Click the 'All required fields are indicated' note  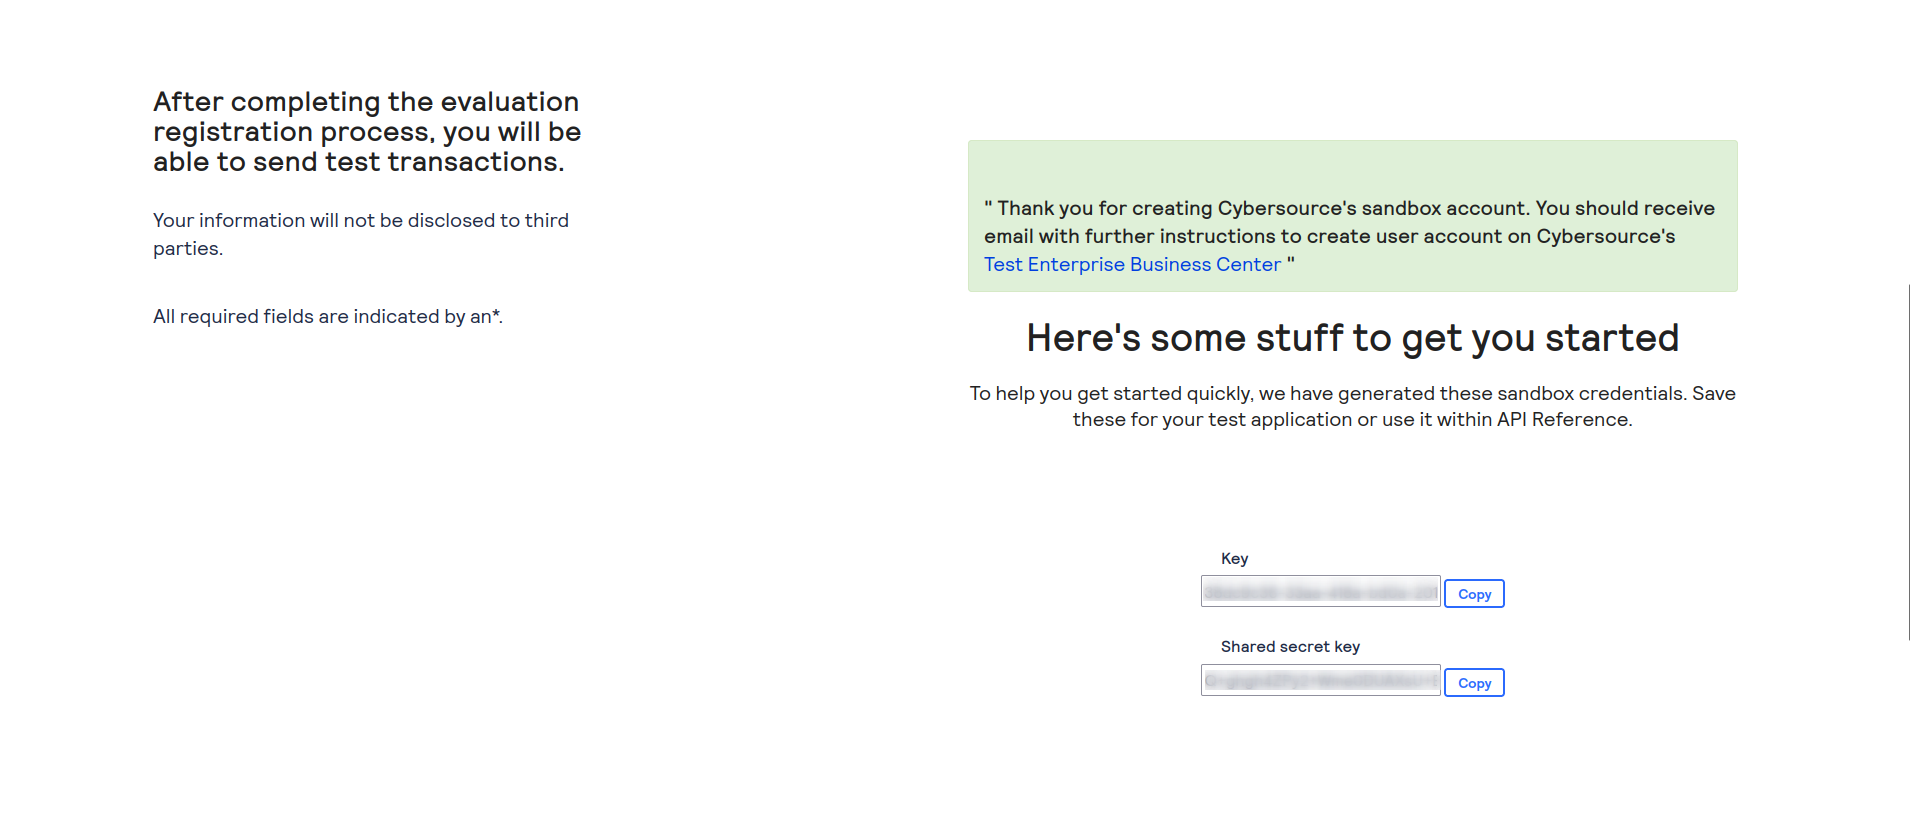328,316
